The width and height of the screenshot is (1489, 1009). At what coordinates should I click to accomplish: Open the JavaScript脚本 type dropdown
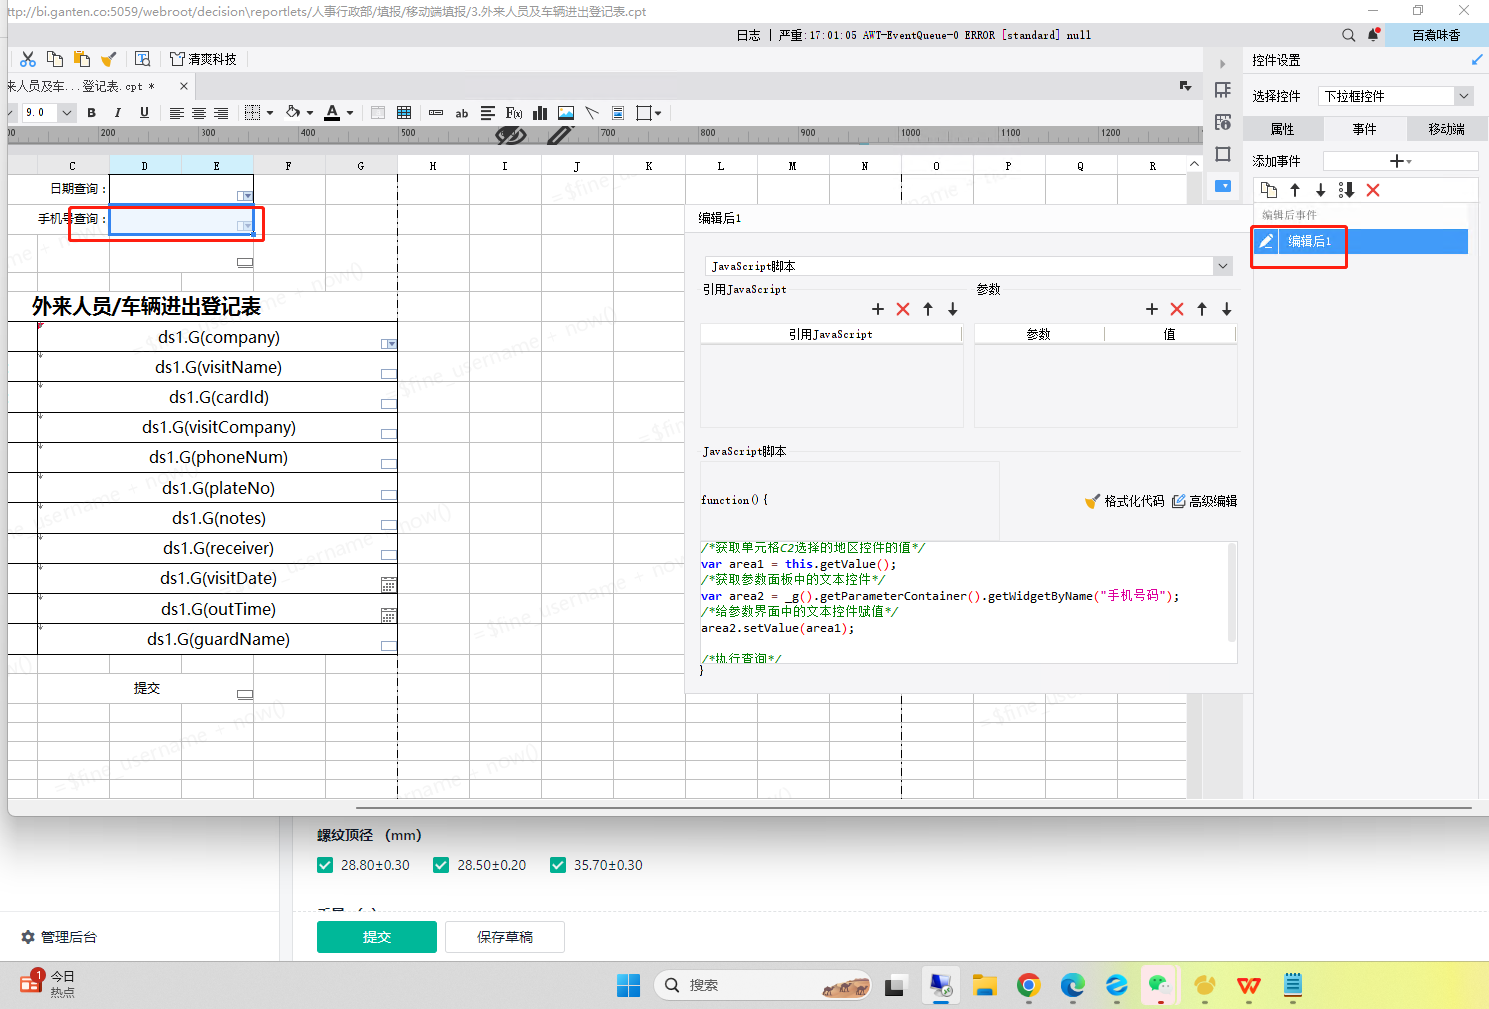point(1222,266)
